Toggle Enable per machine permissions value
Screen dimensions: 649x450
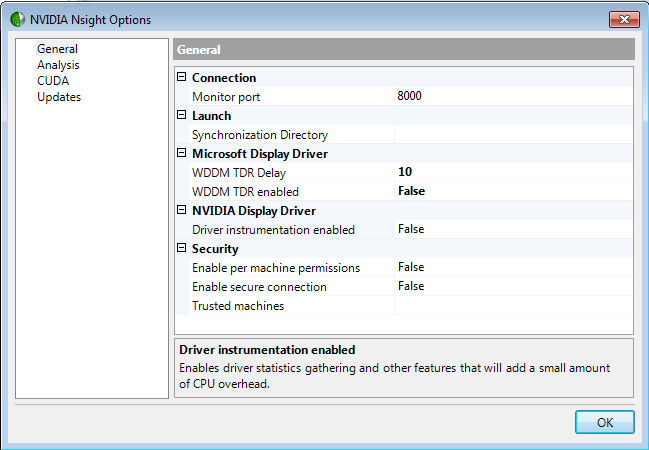point(512,268)
